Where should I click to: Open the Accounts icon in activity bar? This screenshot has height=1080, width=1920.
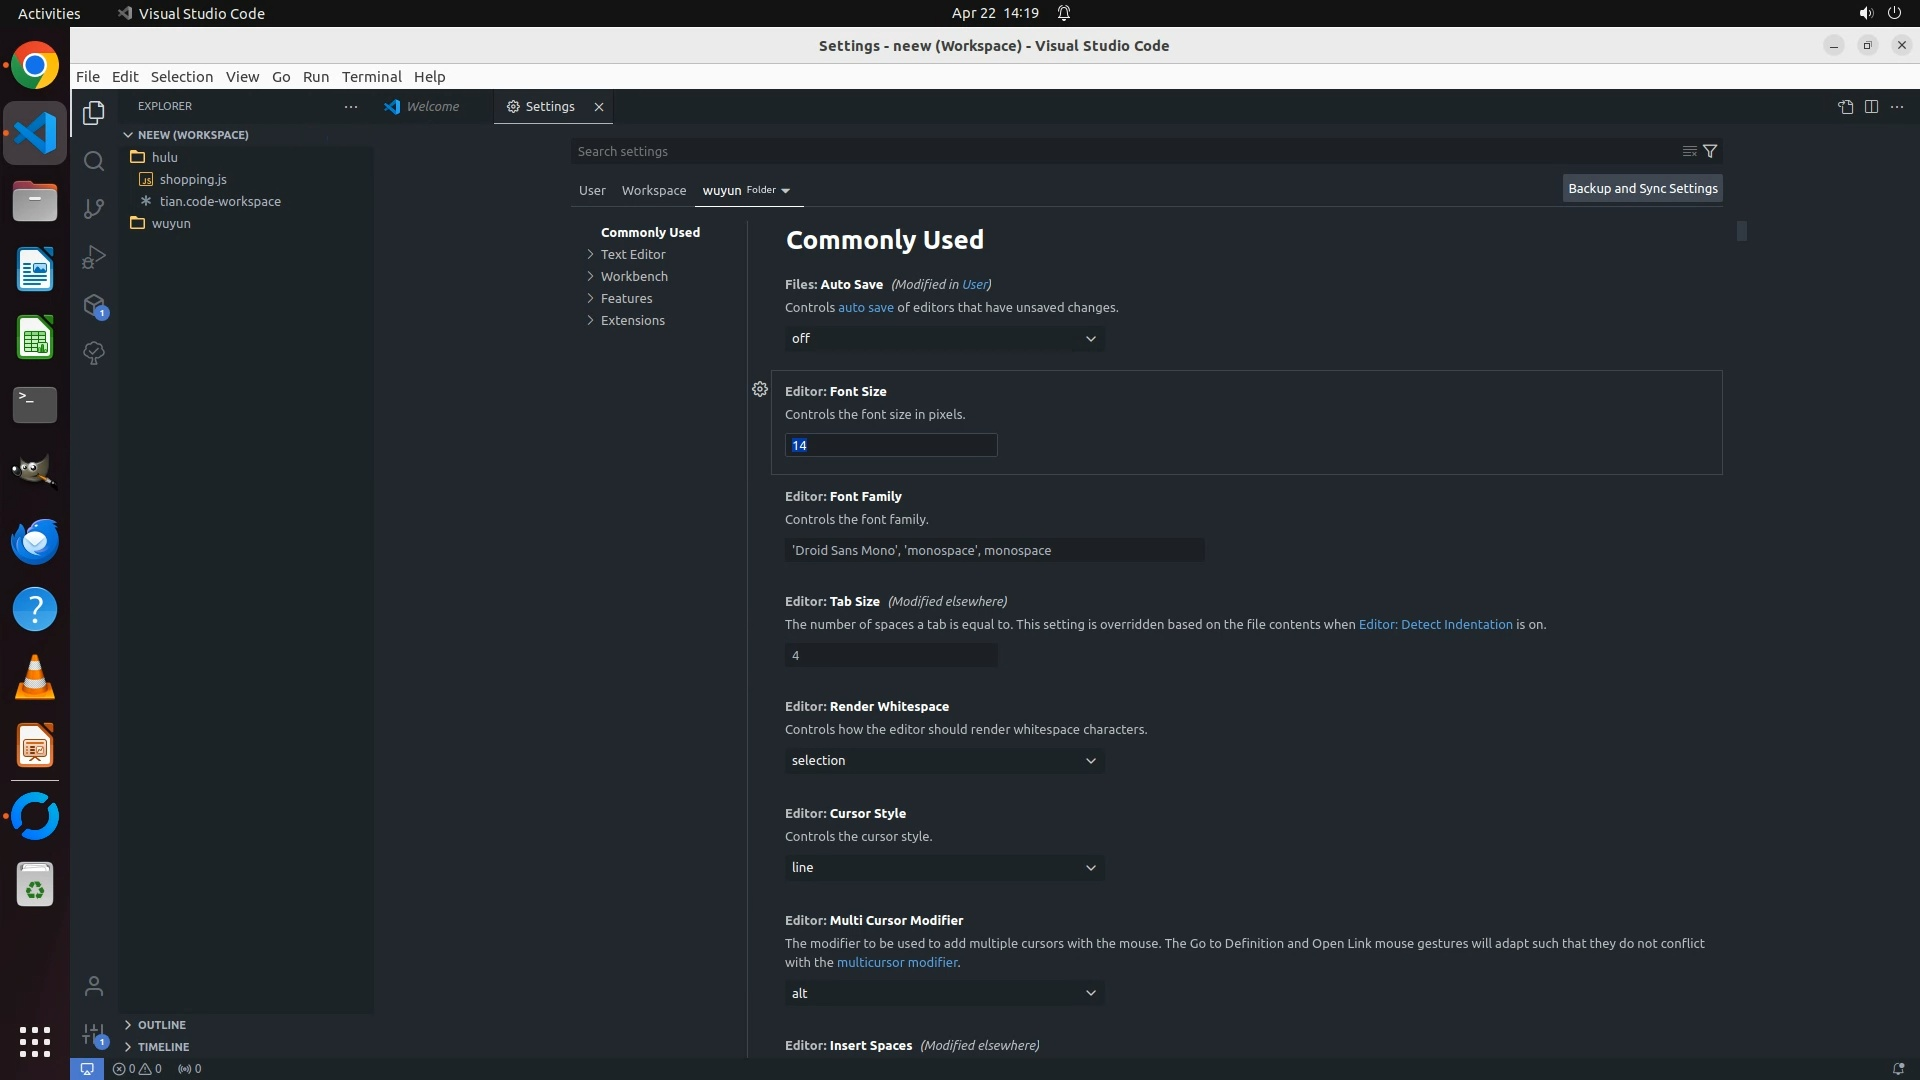(94, 987)
